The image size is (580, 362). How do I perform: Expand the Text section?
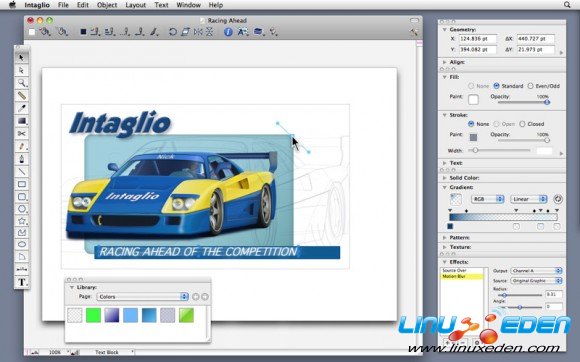click(445, 163)
